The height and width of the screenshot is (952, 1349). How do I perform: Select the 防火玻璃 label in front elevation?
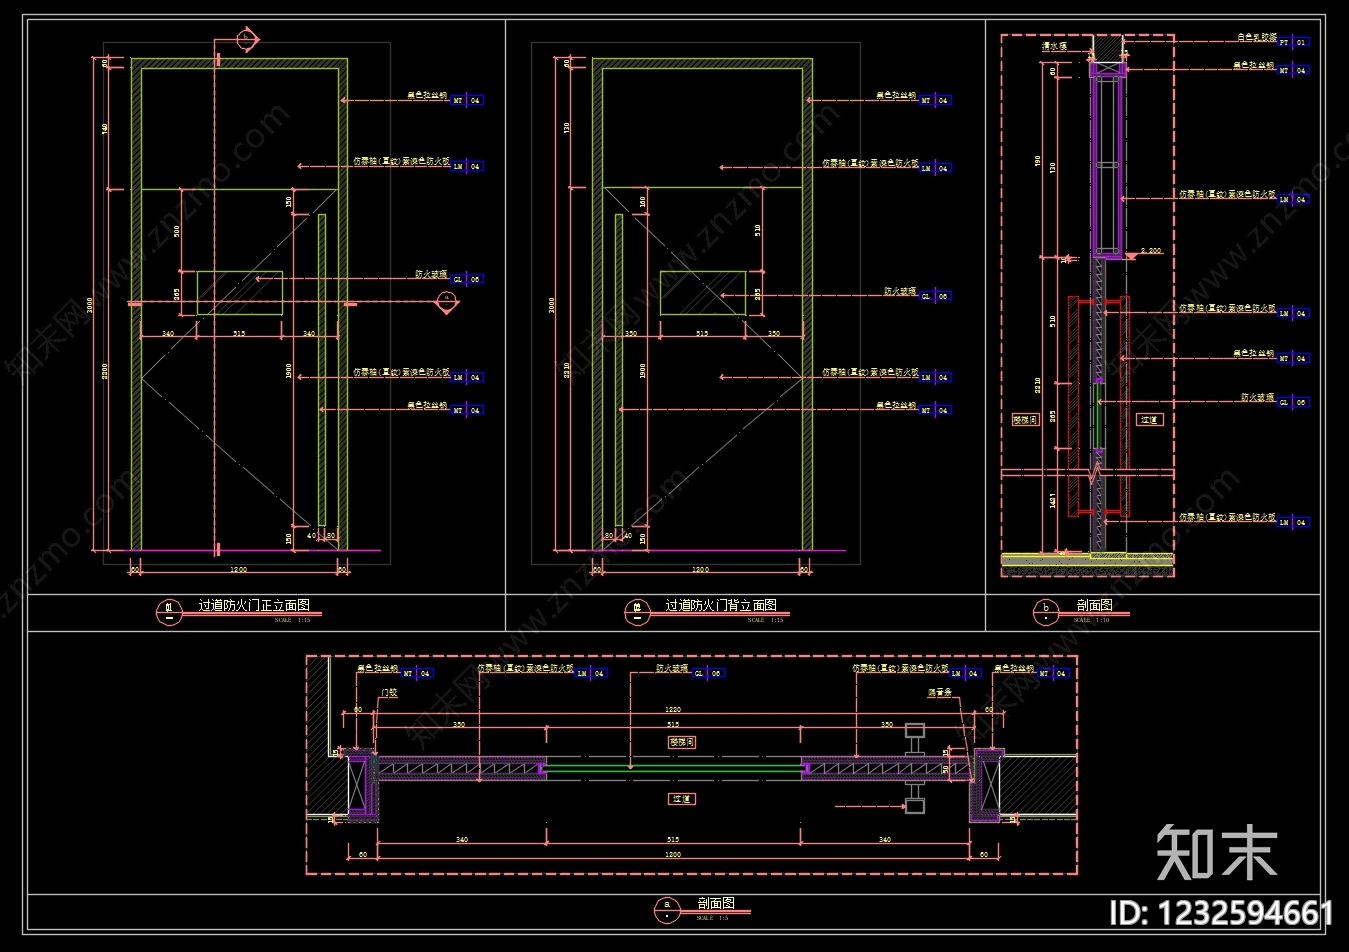pos(431,273)
